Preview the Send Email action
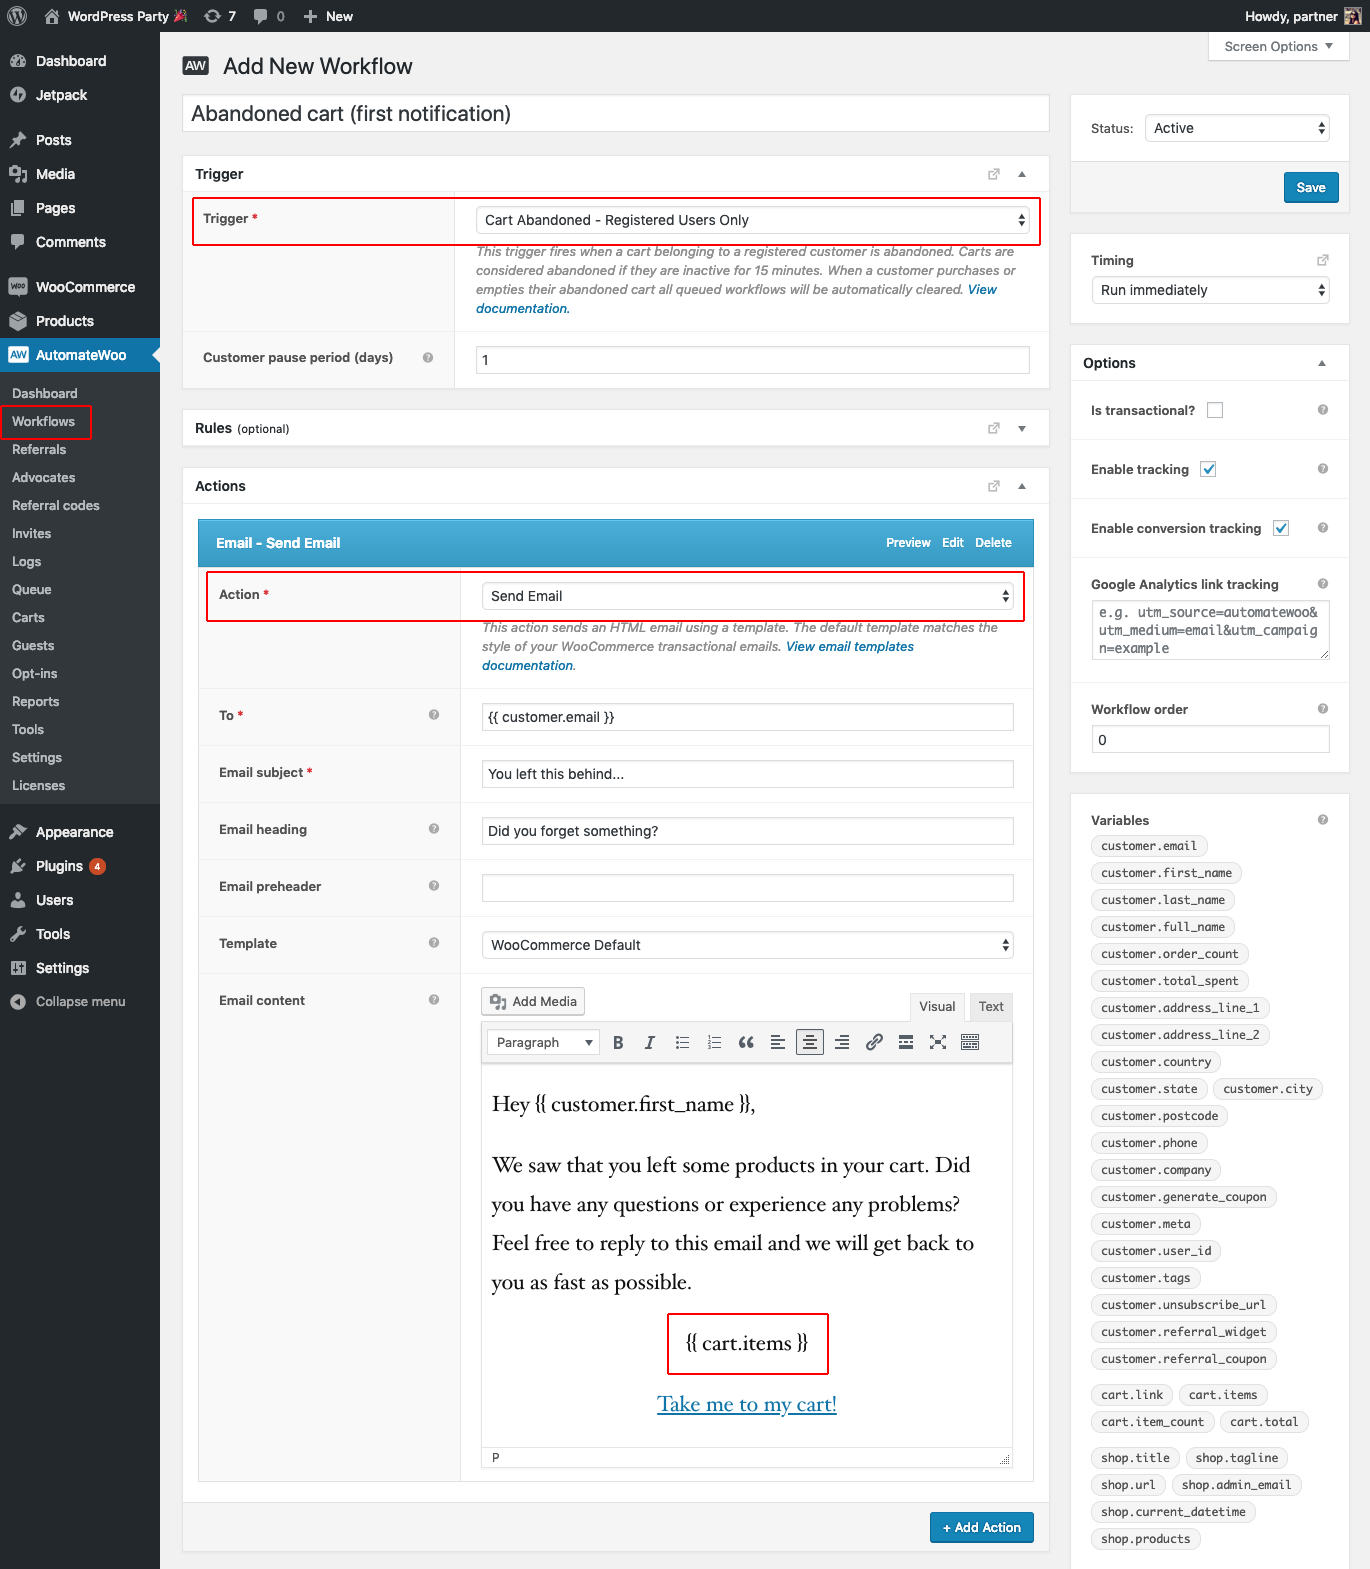Viewport: 1370px width, 1569px height. [908, 543]
